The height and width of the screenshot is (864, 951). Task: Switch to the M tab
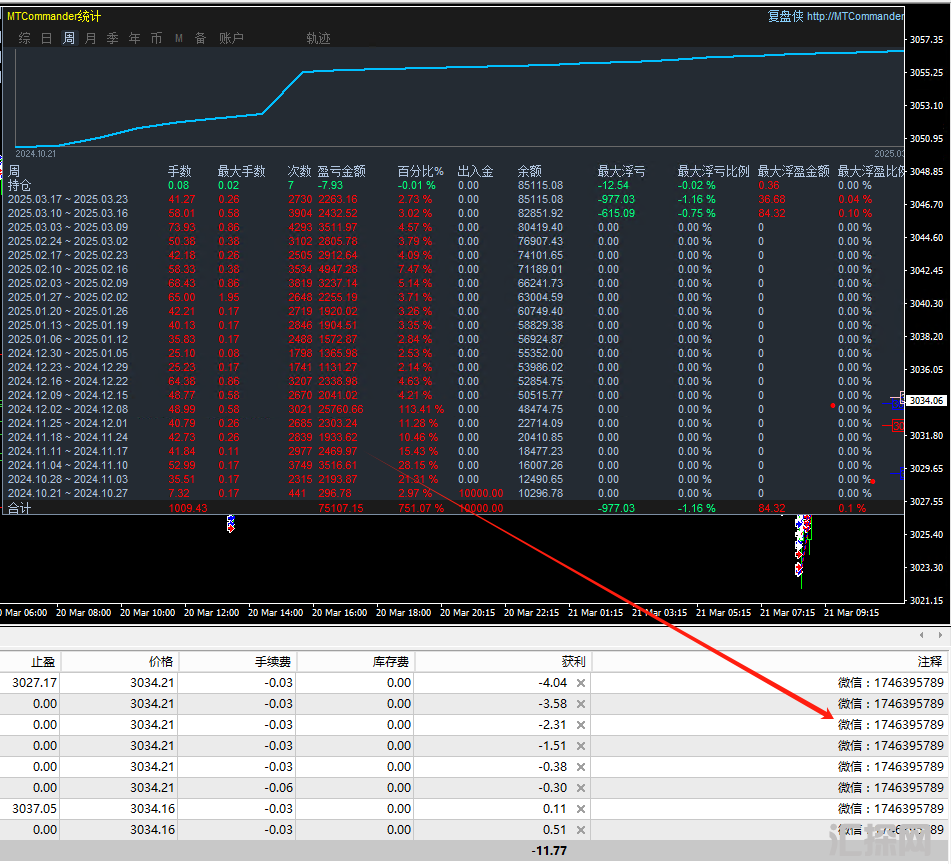pyautogui.click(x=179, y=38)
